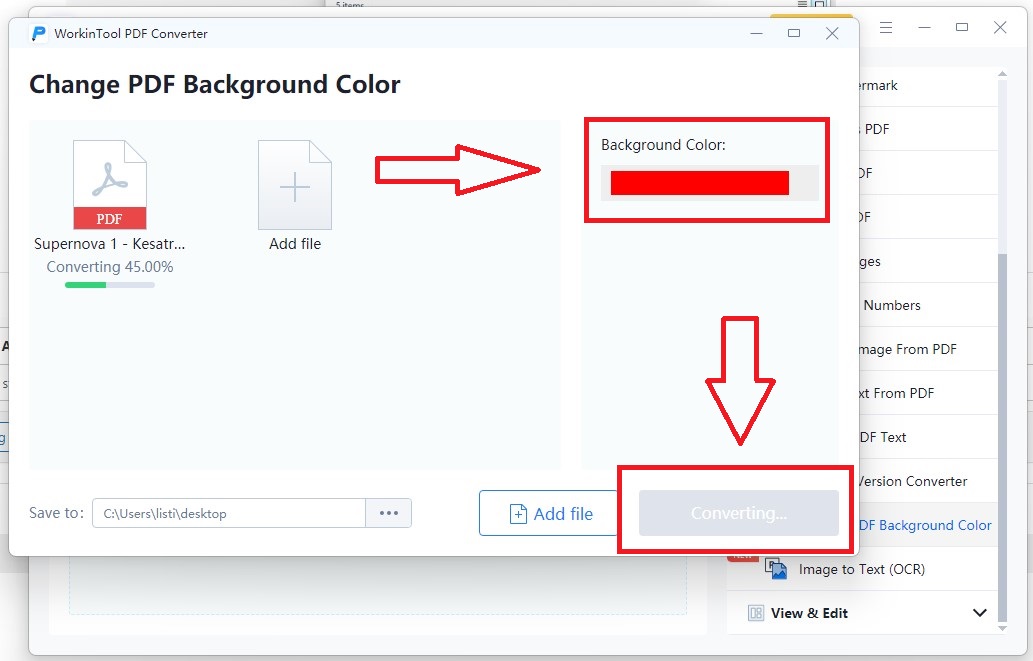The image size is (1033, 661).
Task: Select Version Converter sidebar item
Action: coord(928,481)
